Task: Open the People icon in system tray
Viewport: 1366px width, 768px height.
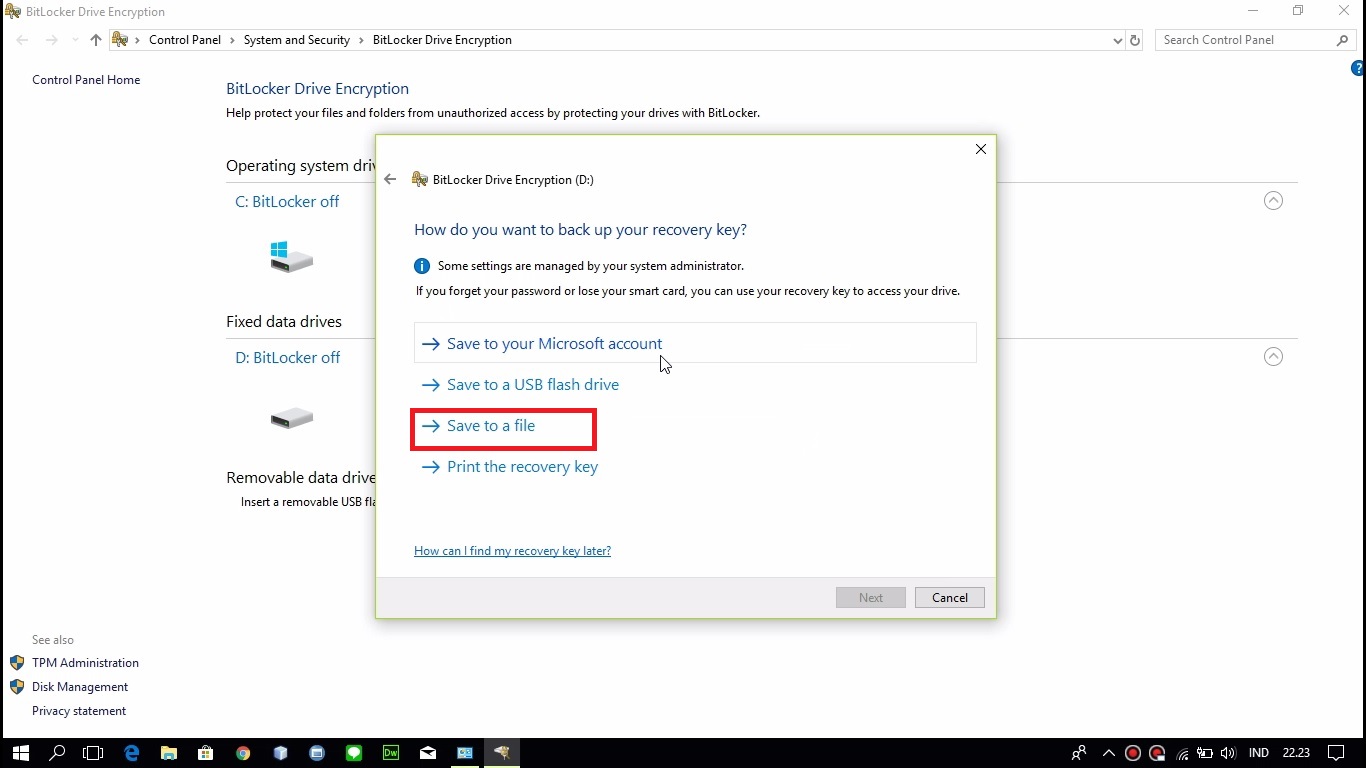Action: click(x=1079, y=753)
